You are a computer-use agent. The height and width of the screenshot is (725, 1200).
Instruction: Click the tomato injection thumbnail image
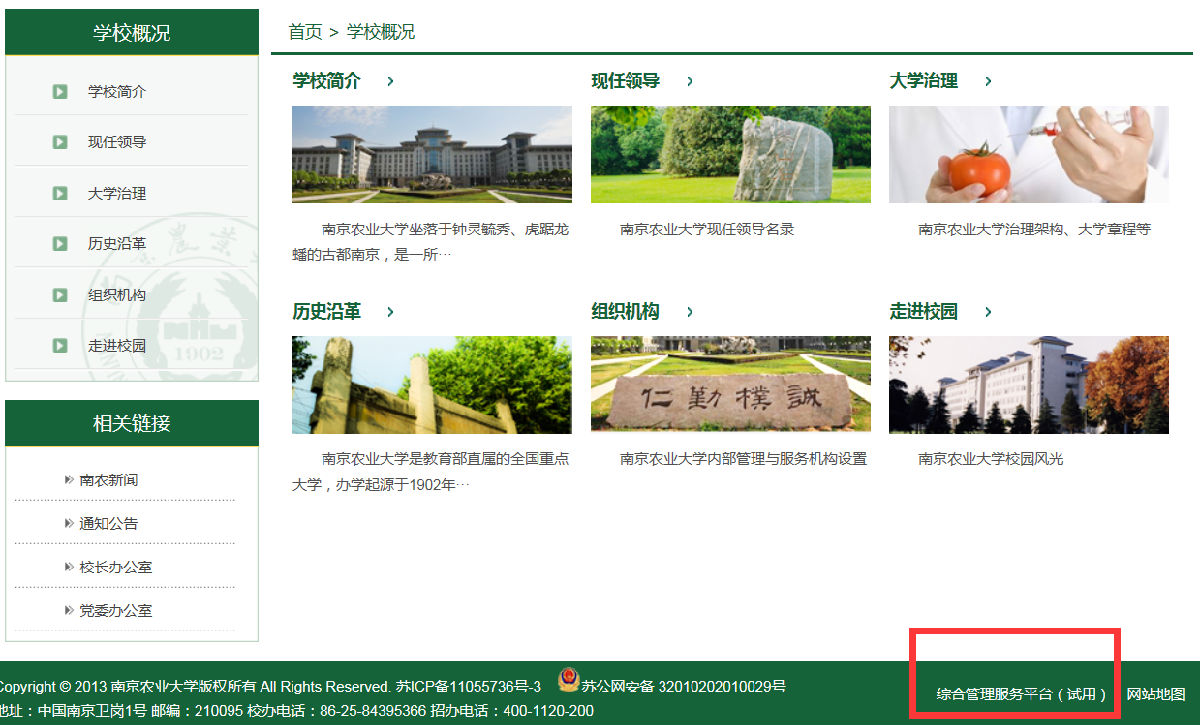coord(1028,154)
